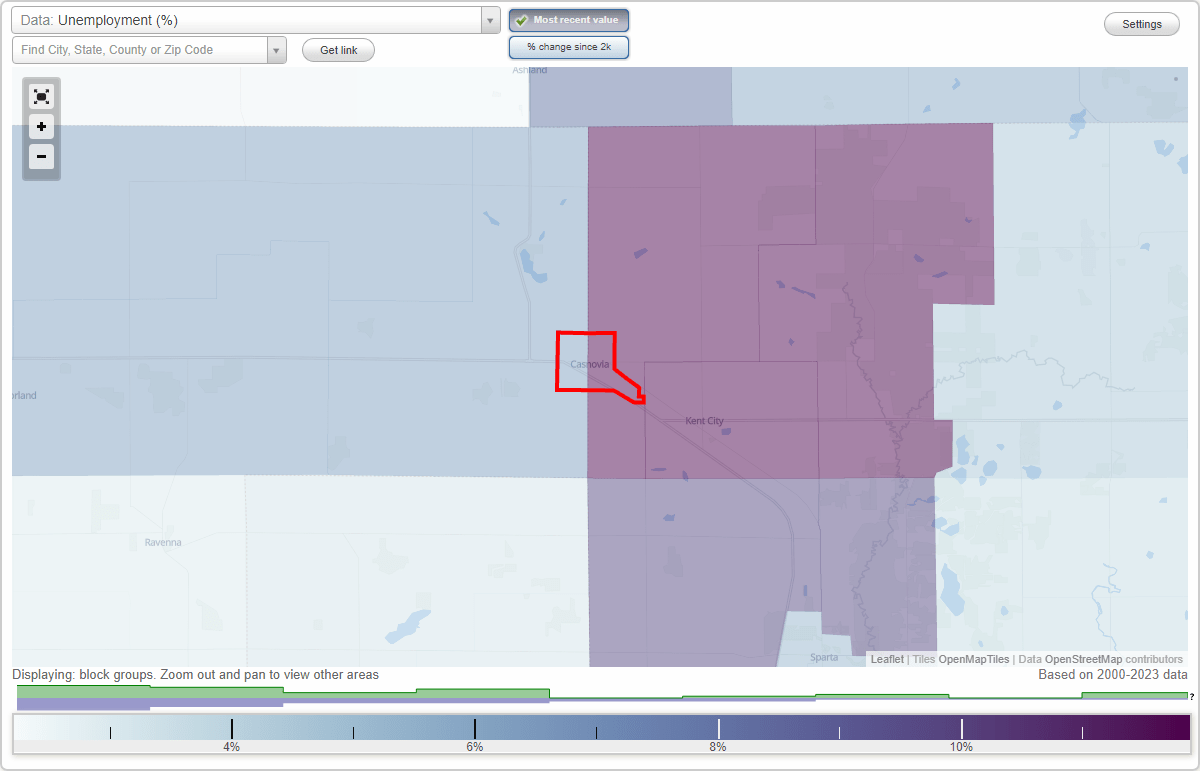Select the red-outlined Casnovia area
This screenshot has height=771, width=1200.
click(585, 362)
